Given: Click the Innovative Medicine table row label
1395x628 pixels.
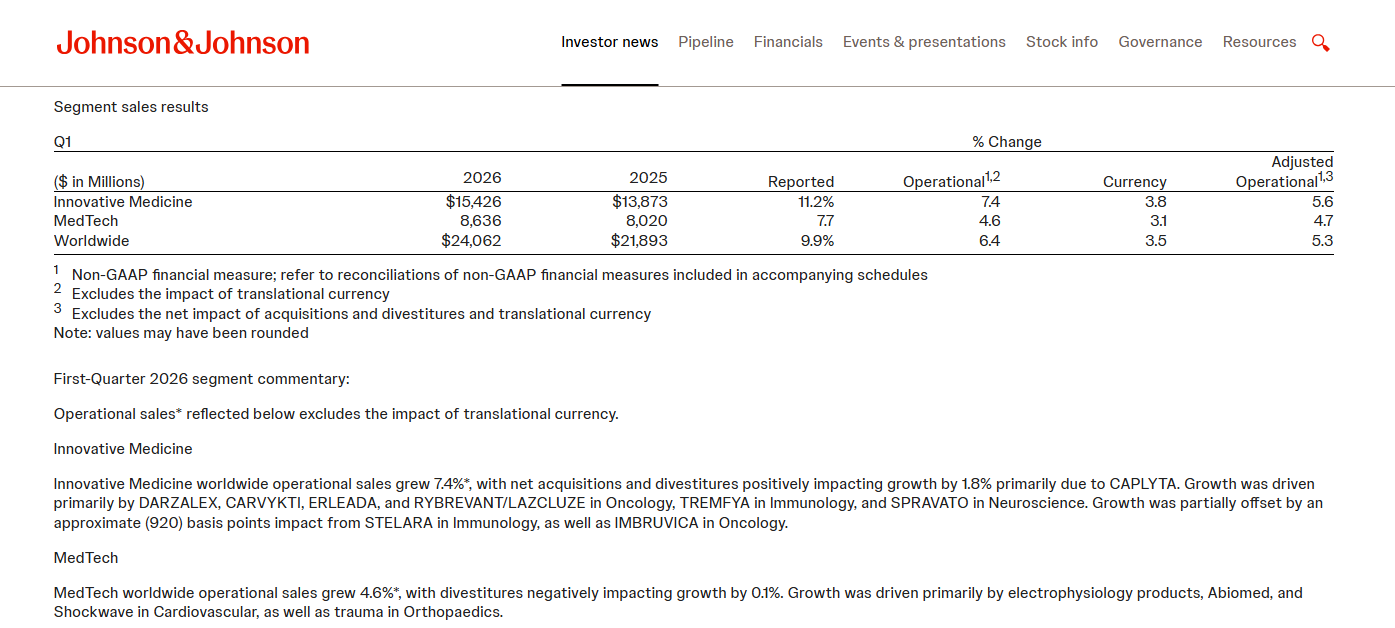Looking at the screenshot, I should [x=123, y=202].
